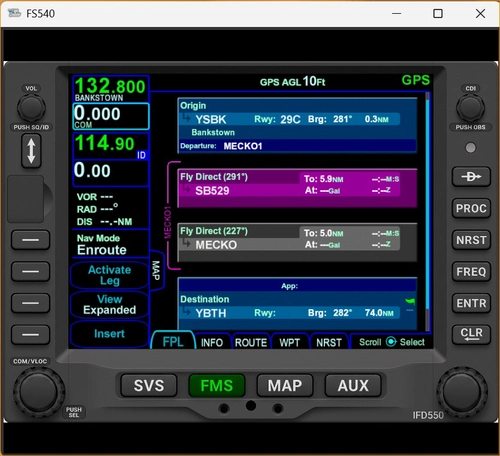Click the NRST bezel button

[x=471, y=240]
